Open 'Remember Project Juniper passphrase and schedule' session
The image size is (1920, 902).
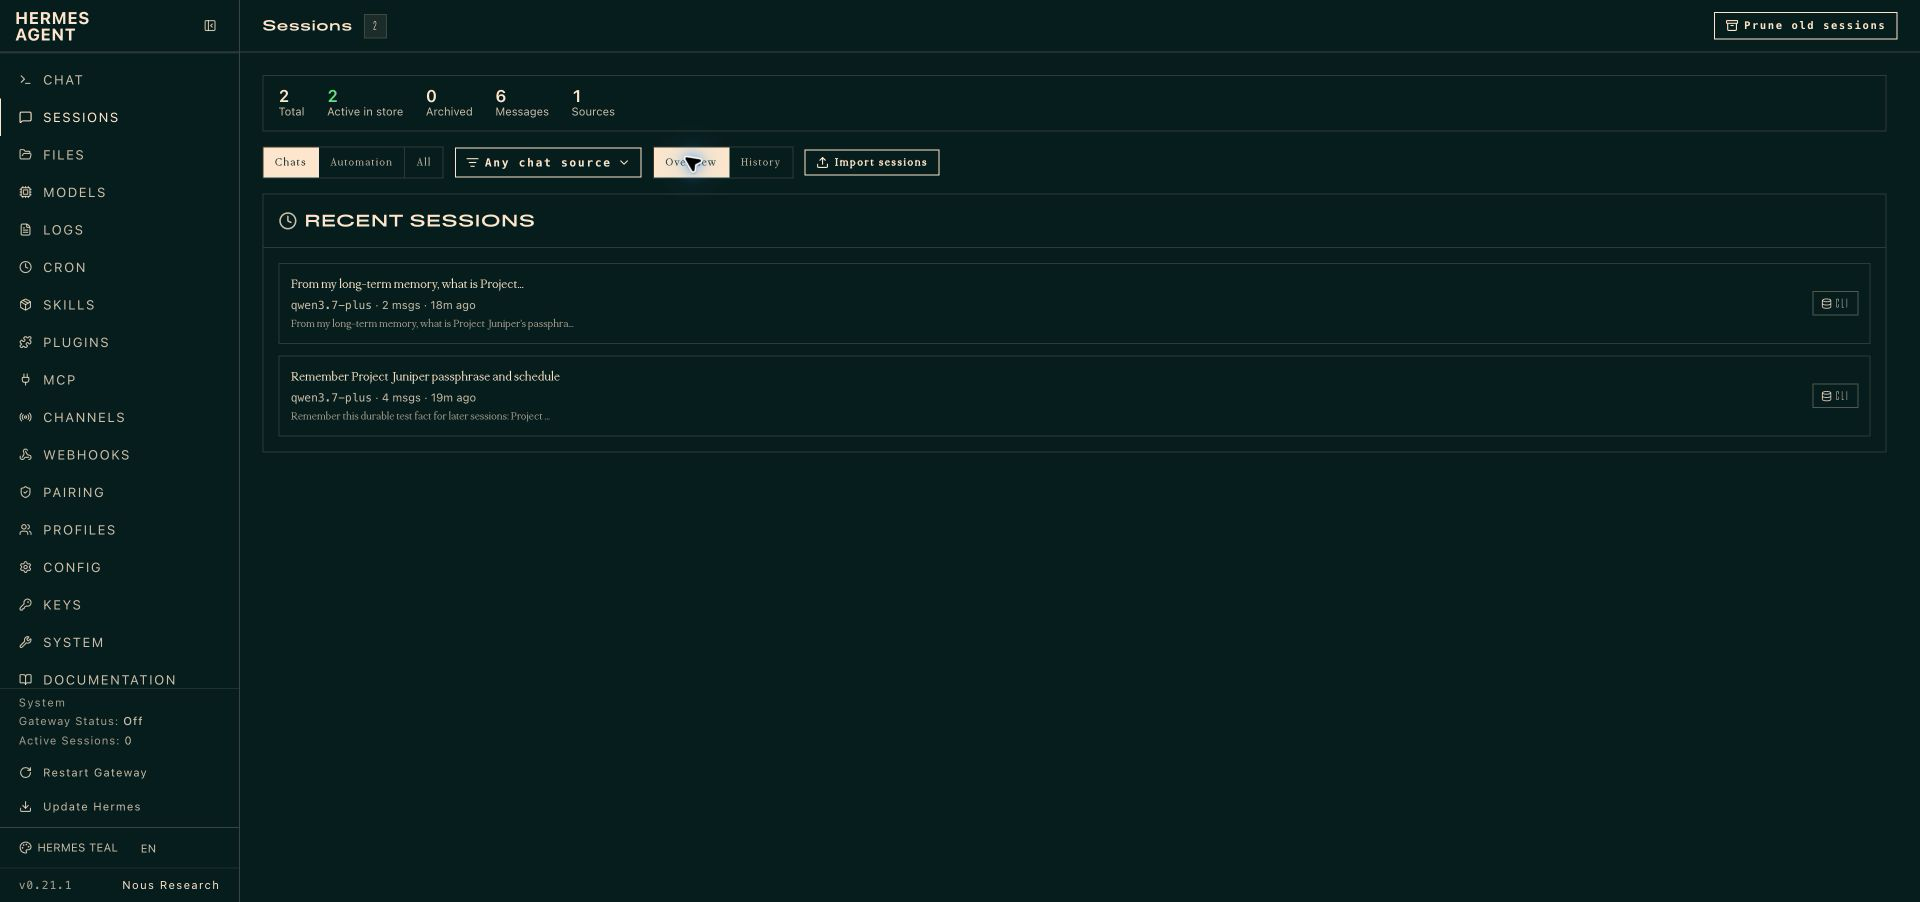[1074, 396]
